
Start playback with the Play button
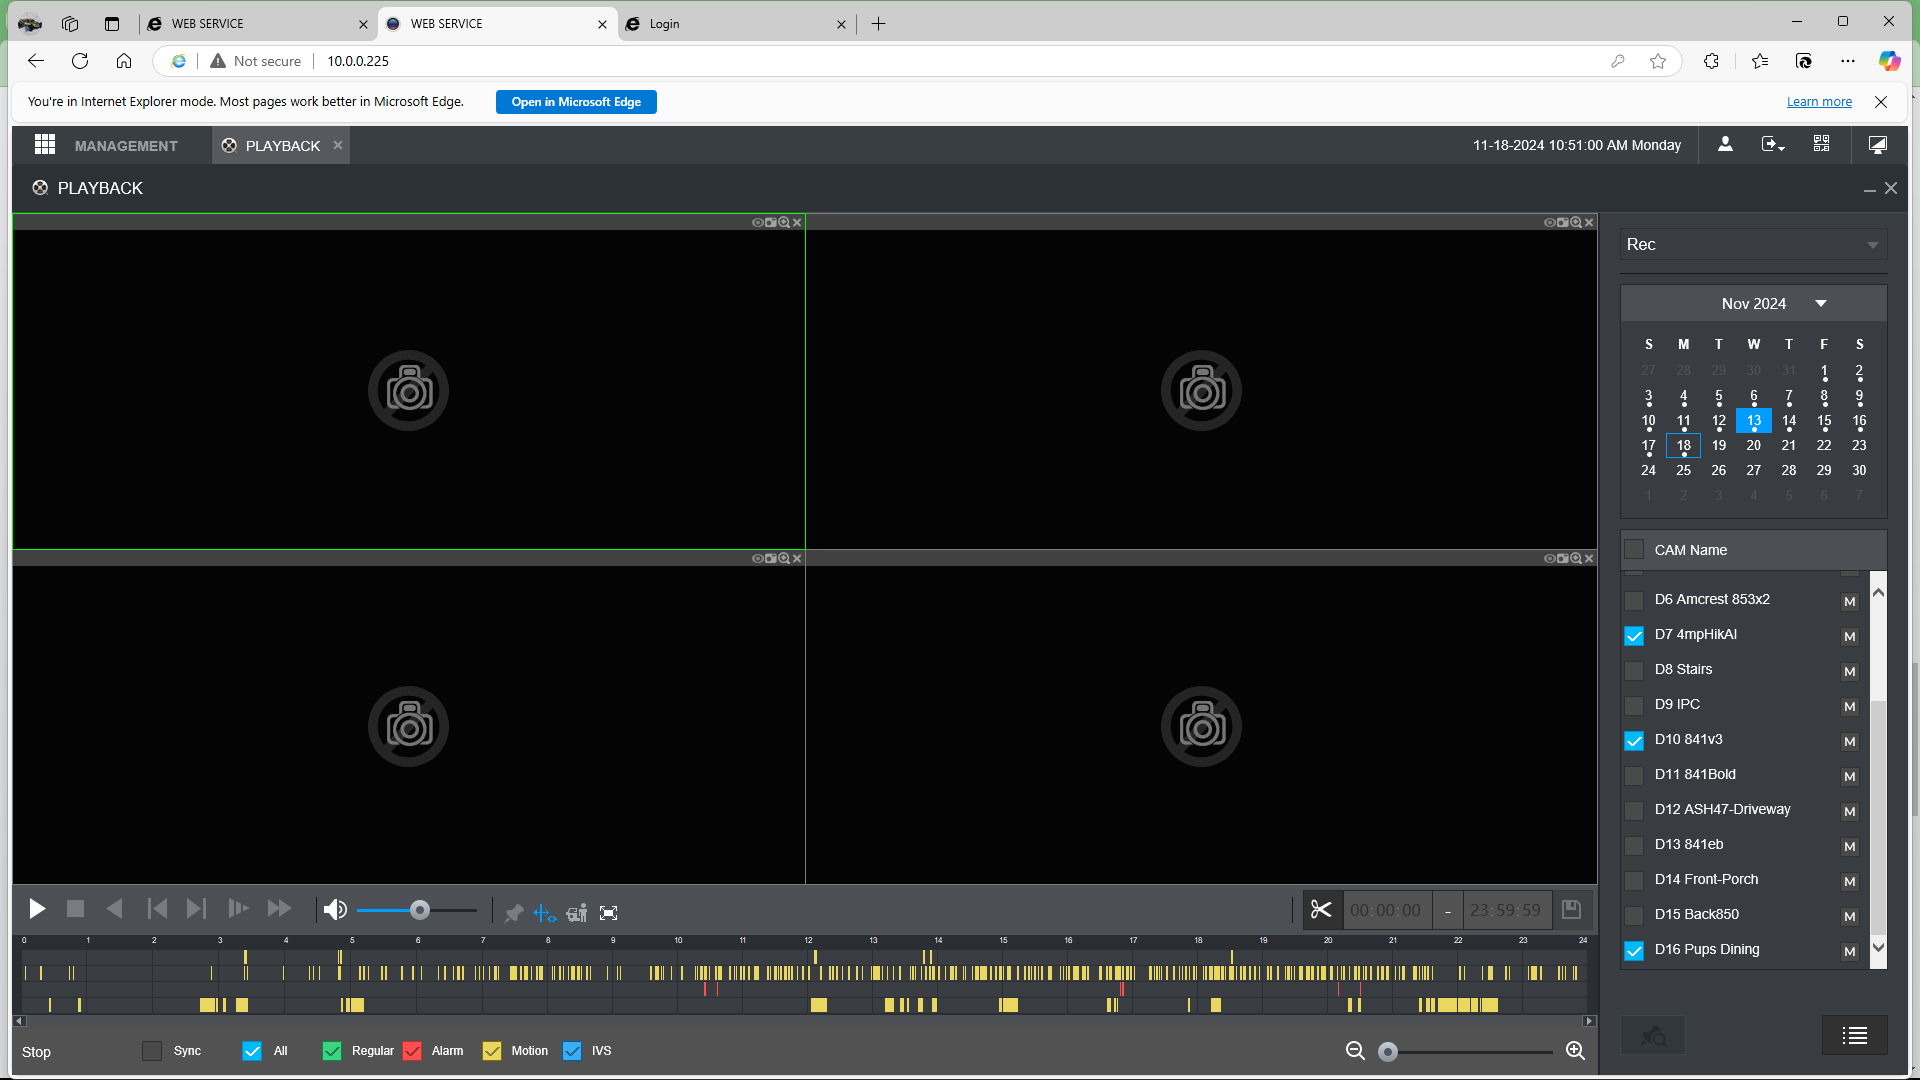pyautogui.click(x=37, y=909)
